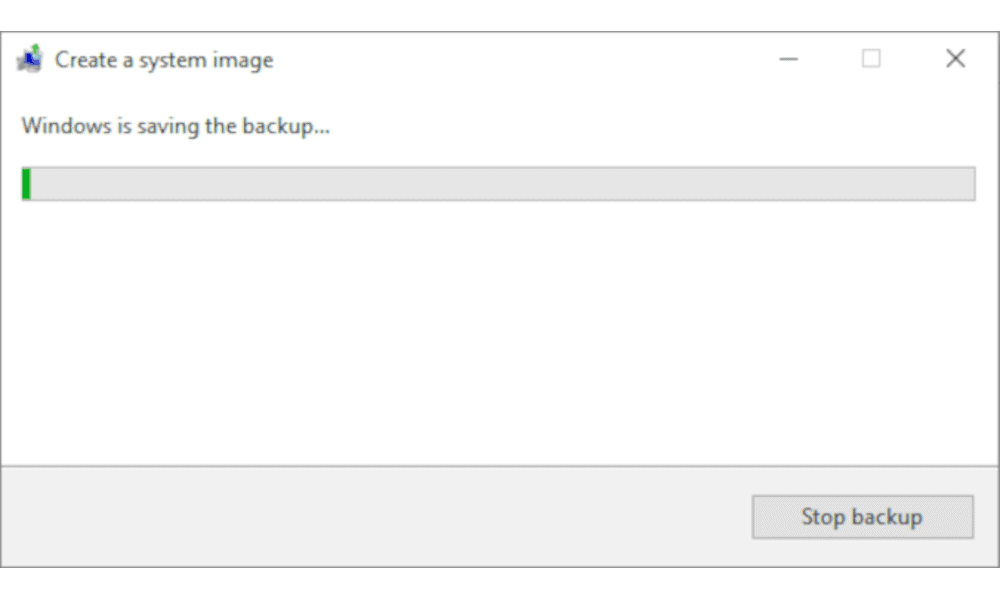Click the empty white dialog body area
Screen dimensions: 1000x600
tap(499, 332)
